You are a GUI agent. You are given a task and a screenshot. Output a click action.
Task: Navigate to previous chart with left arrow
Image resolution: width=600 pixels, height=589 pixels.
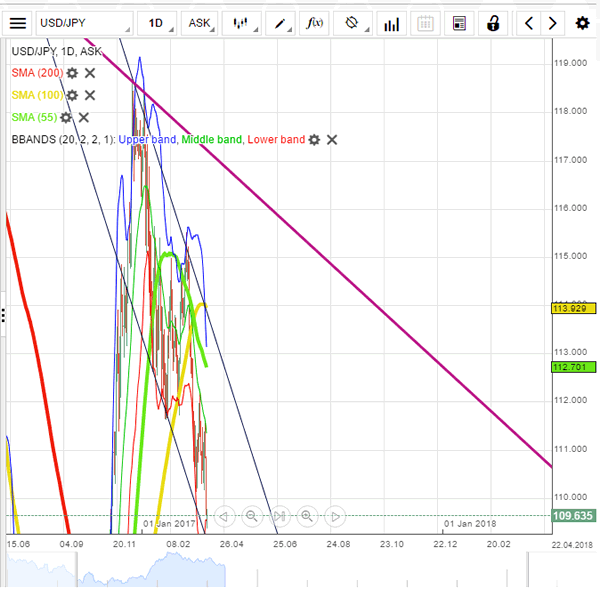(529, 23)
